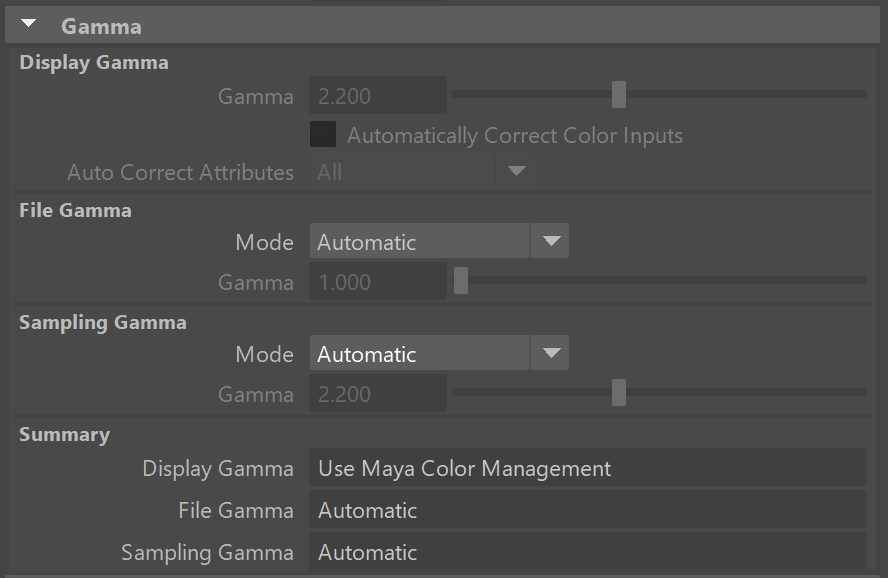Click the Sampling Gamma section heading

(103, 323)
